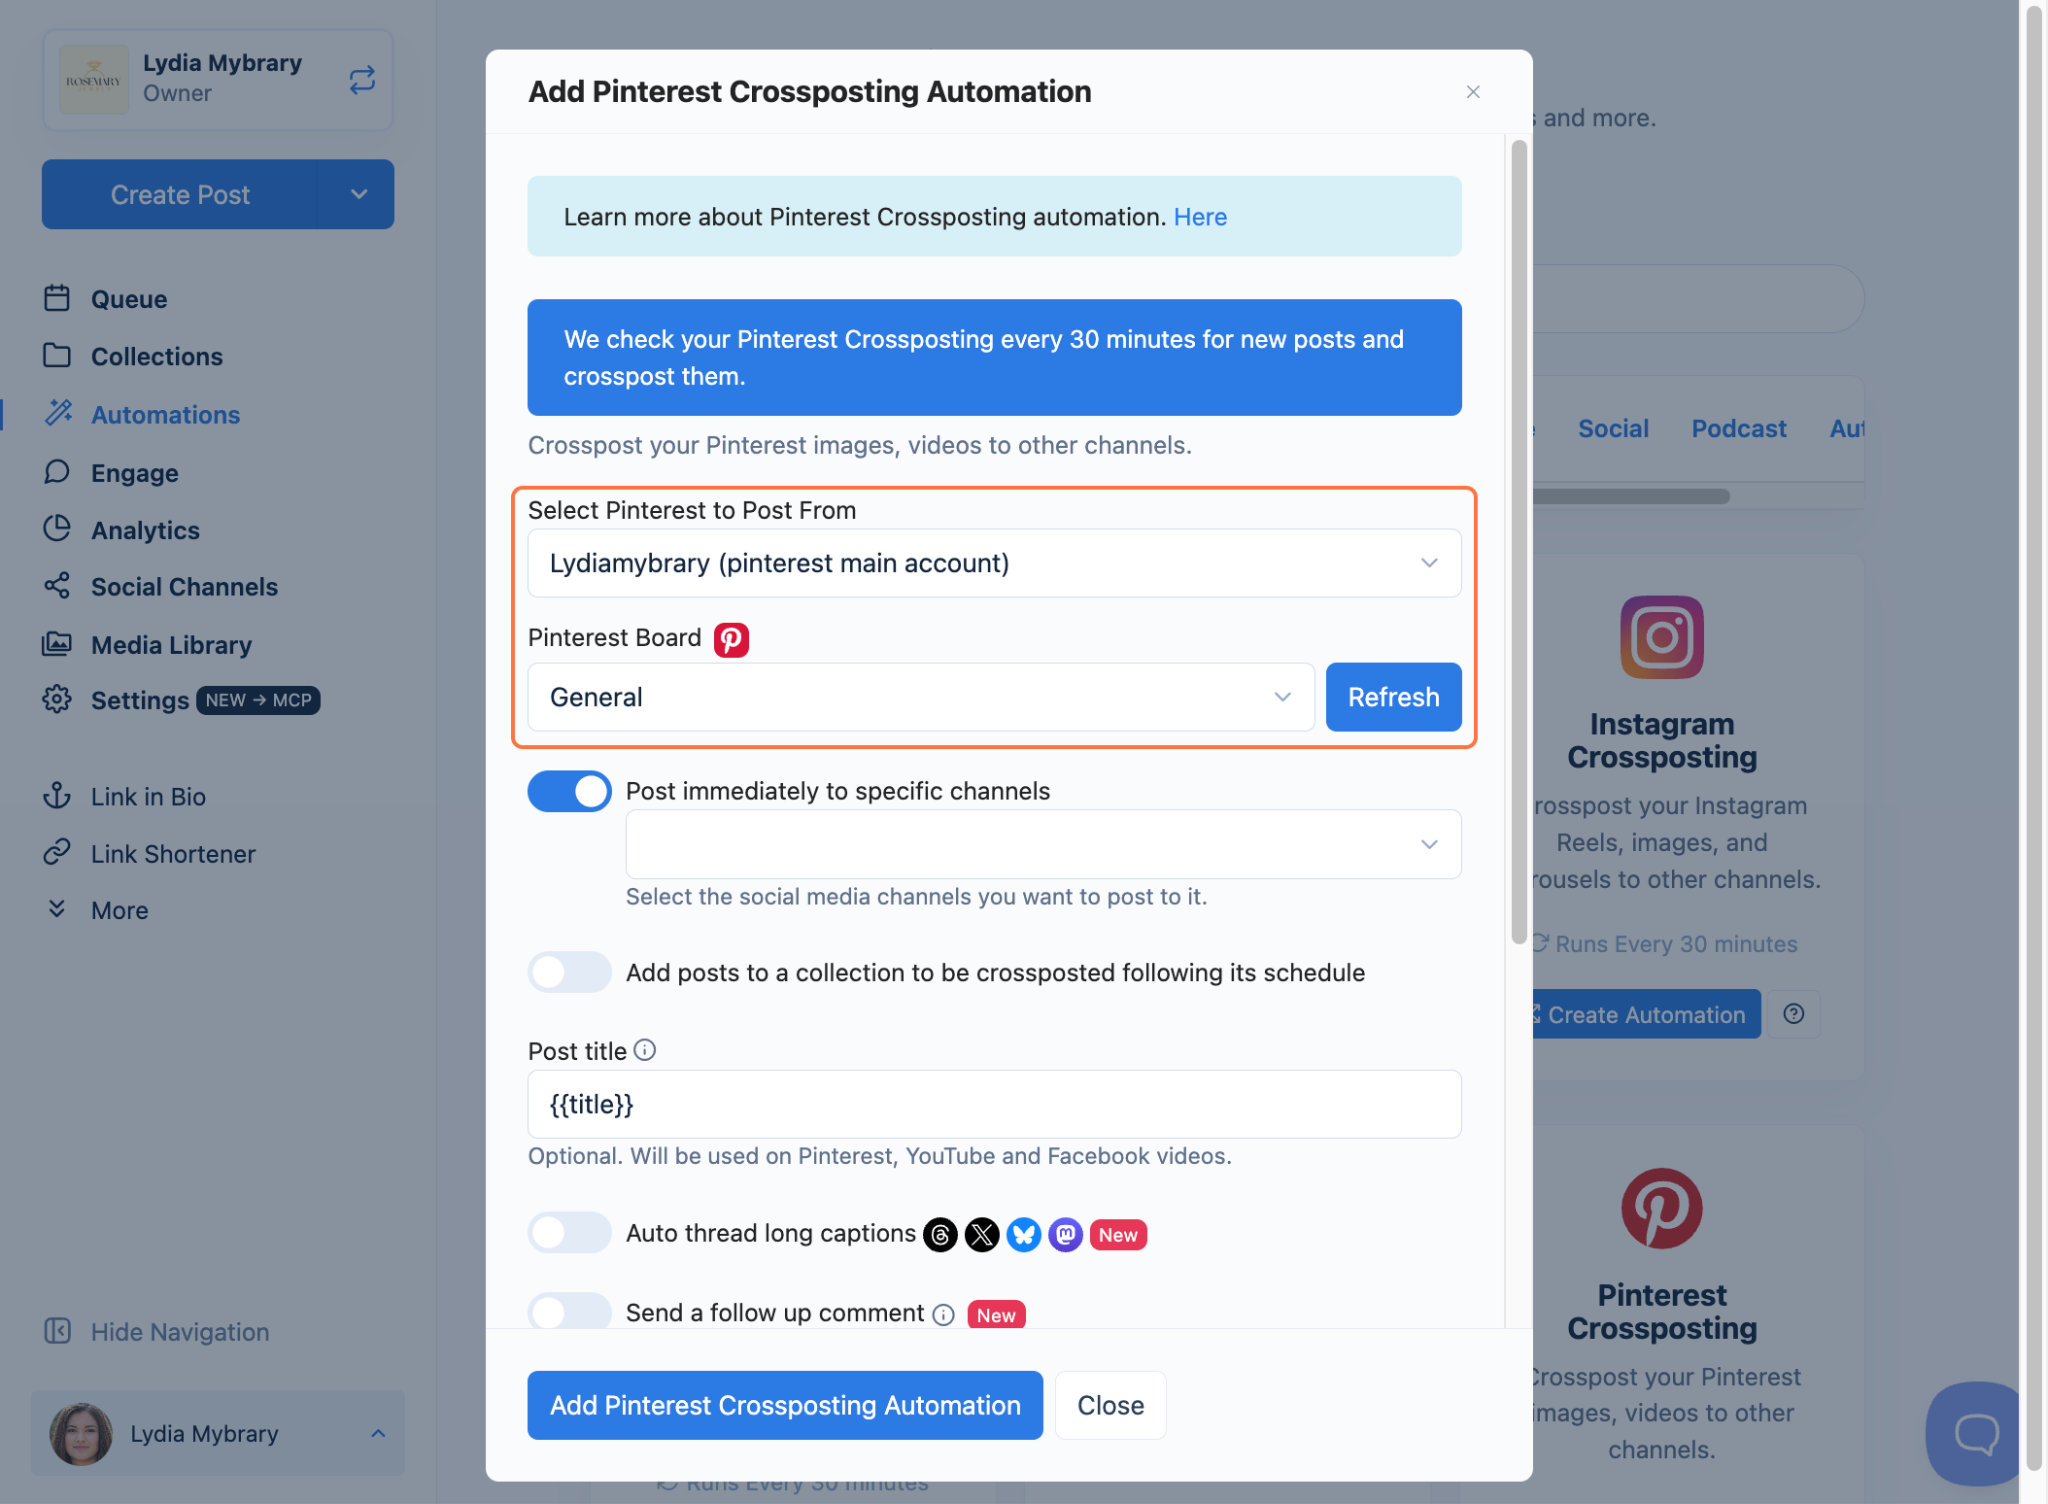The image size is (2048, 1504).
Task: Expand the Pinterest Board General dropdown
Action: click(920, 697)
